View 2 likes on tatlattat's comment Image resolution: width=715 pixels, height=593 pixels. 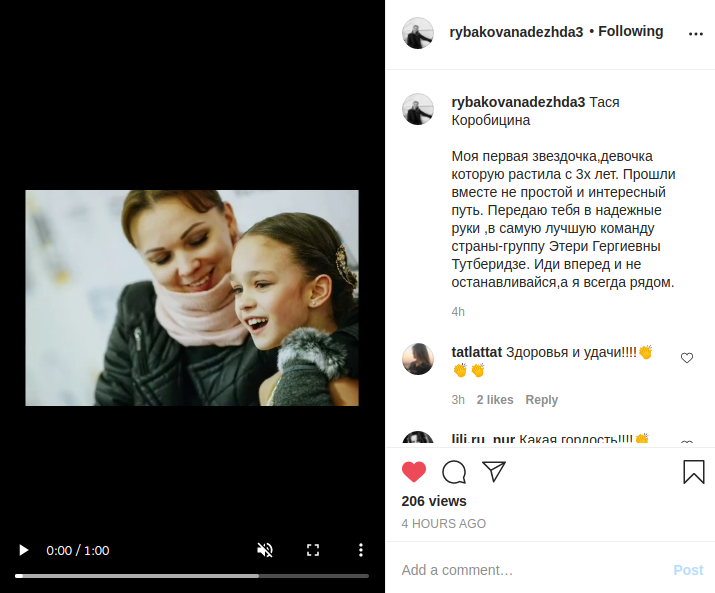coord(495,400)
